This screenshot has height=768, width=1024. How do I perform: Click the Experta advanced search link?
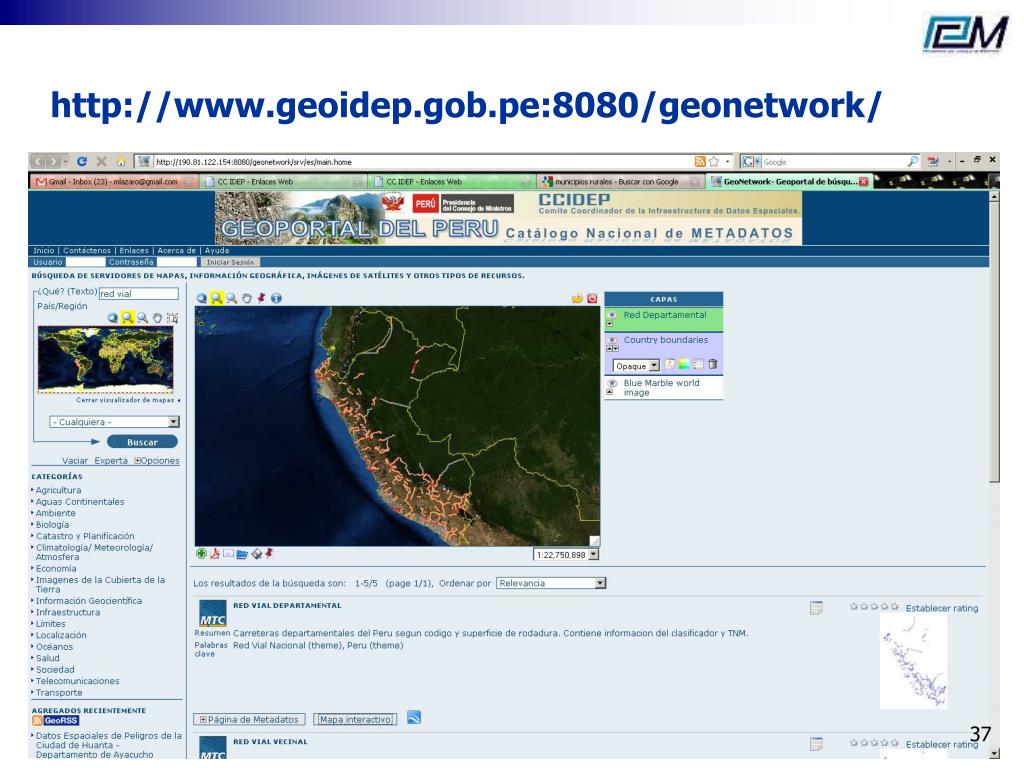pos(111,461)
